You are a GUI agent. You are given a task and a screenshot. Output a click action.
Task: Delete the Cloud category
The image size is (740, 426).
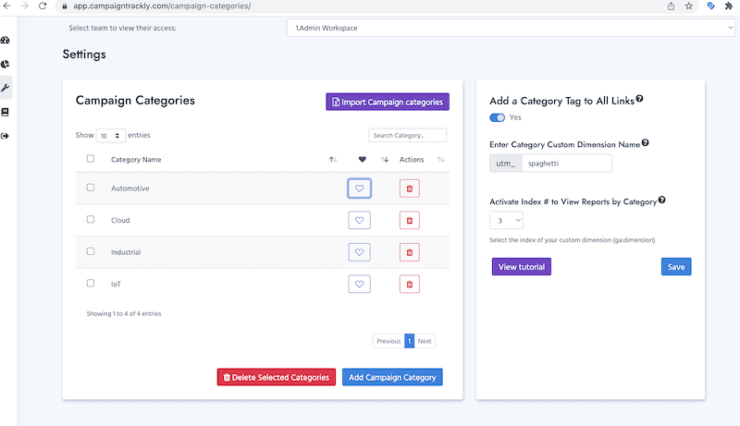[x=409, y=220]
